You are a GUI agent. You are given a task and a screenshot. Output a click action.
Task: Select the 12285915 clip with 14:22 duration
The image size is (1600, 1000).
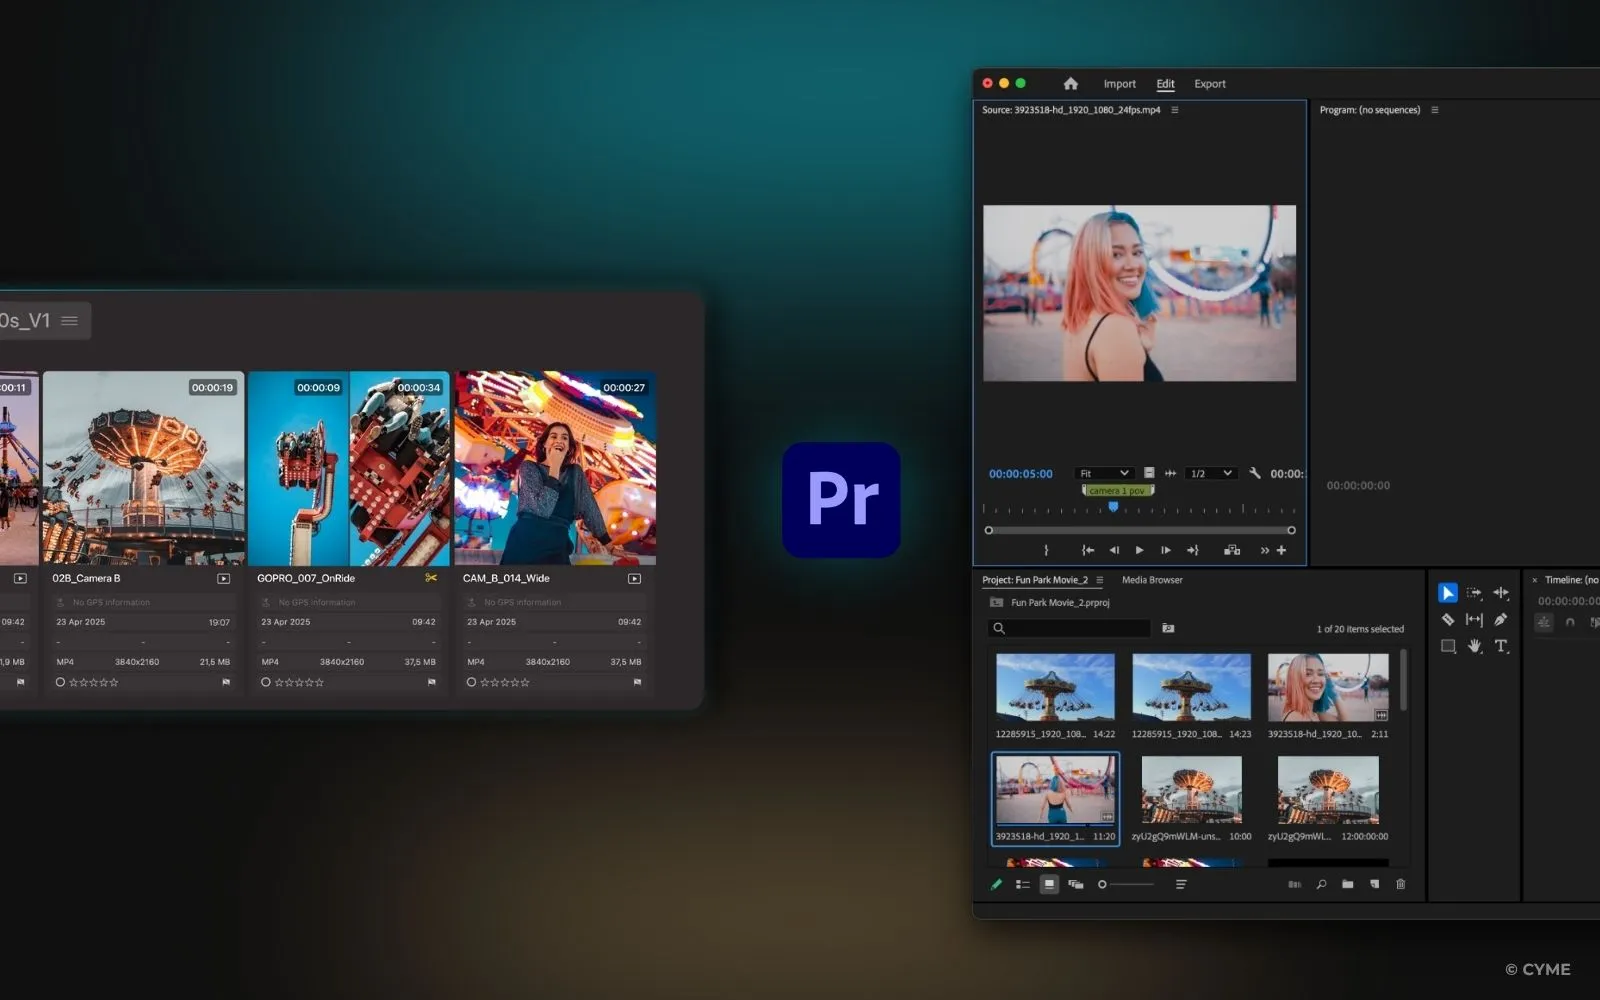(x=1055, y=695)
